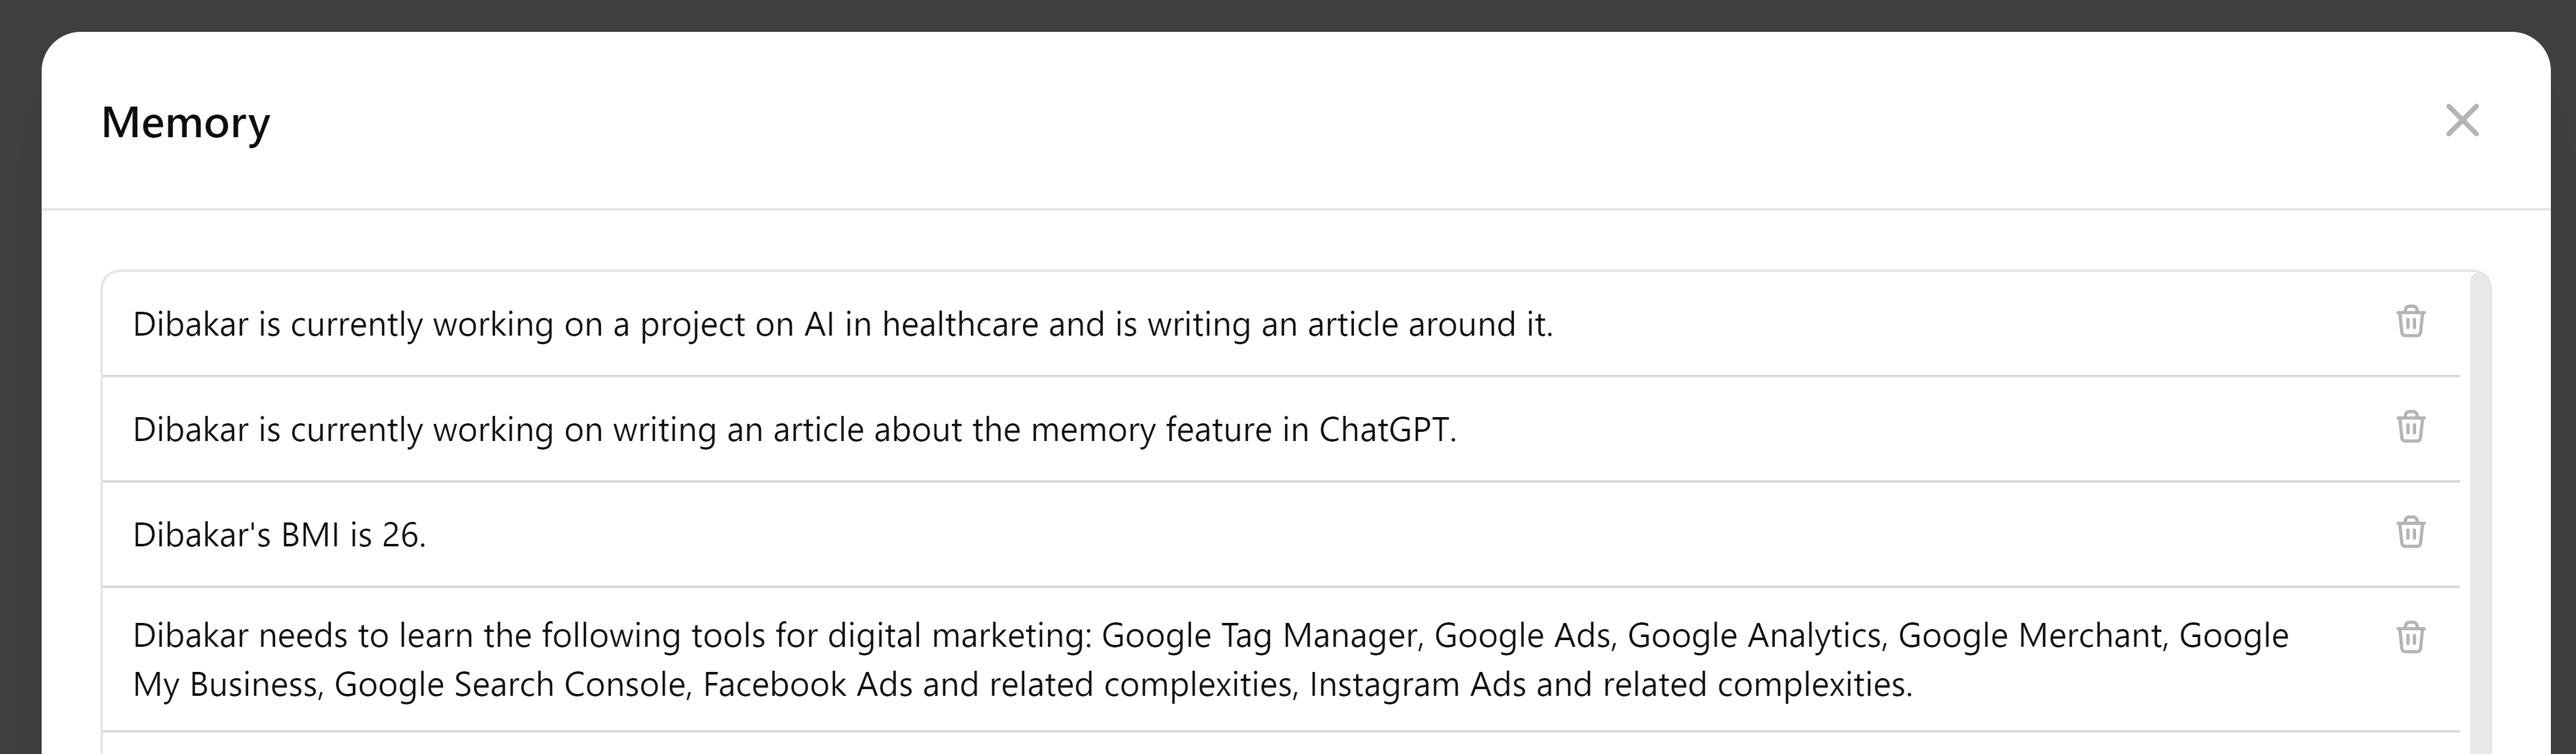Viewport: 2576px width, 754px height.
Task: Click the "Google Ads" text in marketing memory
Action: (1523, 636)
